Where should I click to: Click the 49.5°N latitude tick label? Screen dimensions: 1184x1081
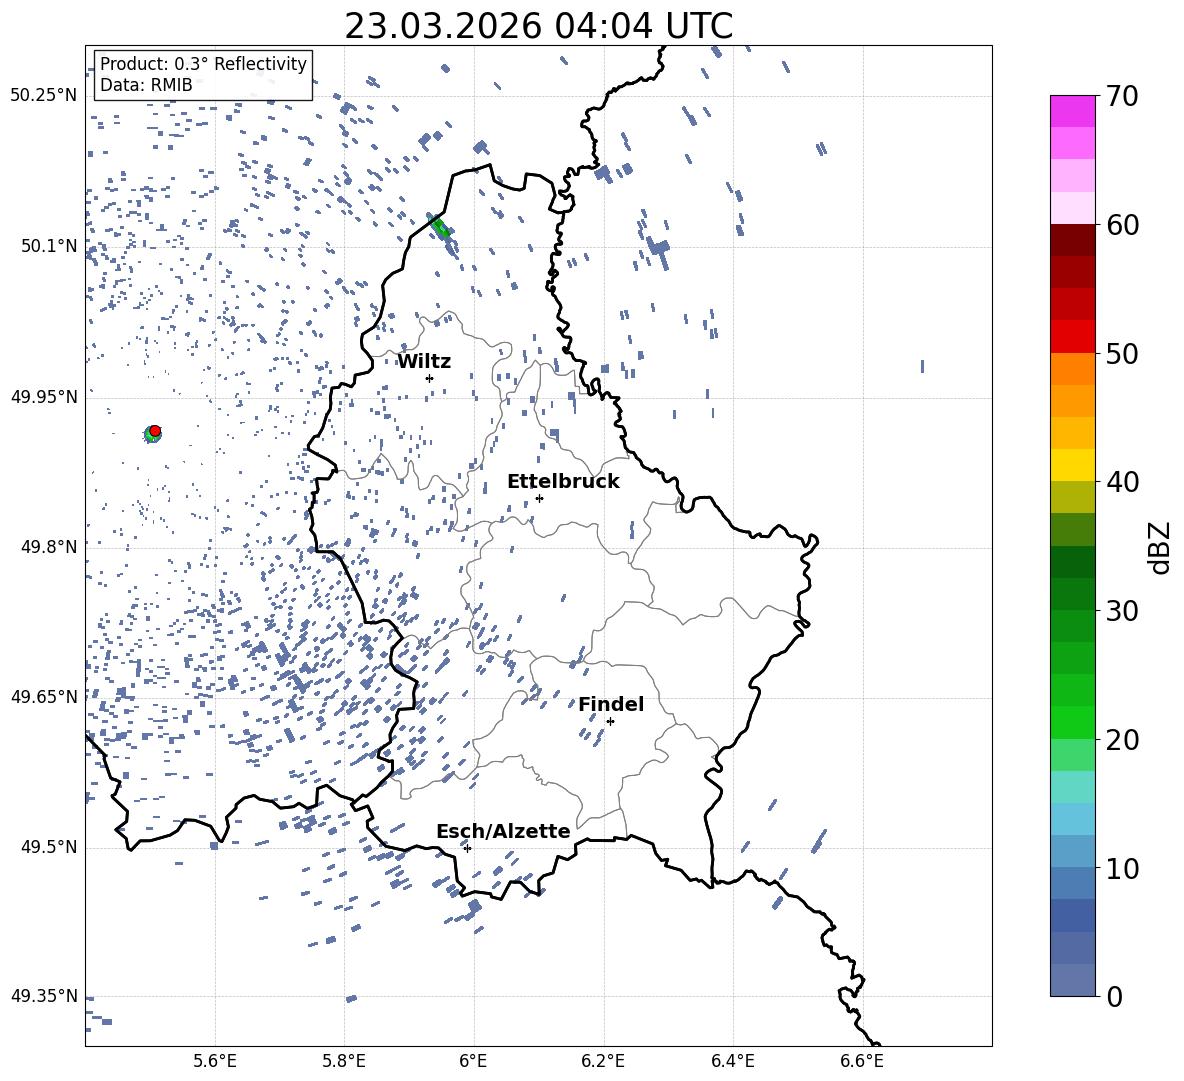pyautogui.click(x=49, y=847)
